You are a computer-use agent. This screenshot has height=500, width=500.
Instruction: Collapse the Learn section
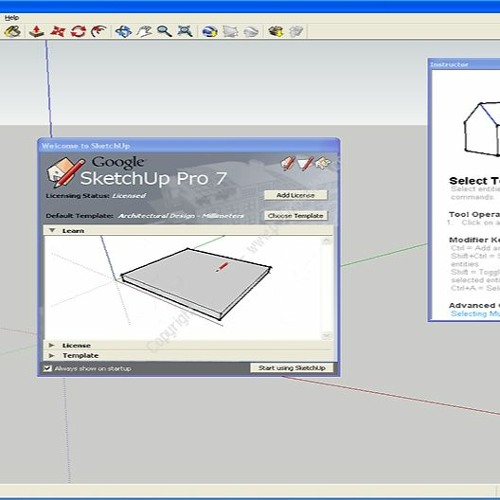(52, 230)
